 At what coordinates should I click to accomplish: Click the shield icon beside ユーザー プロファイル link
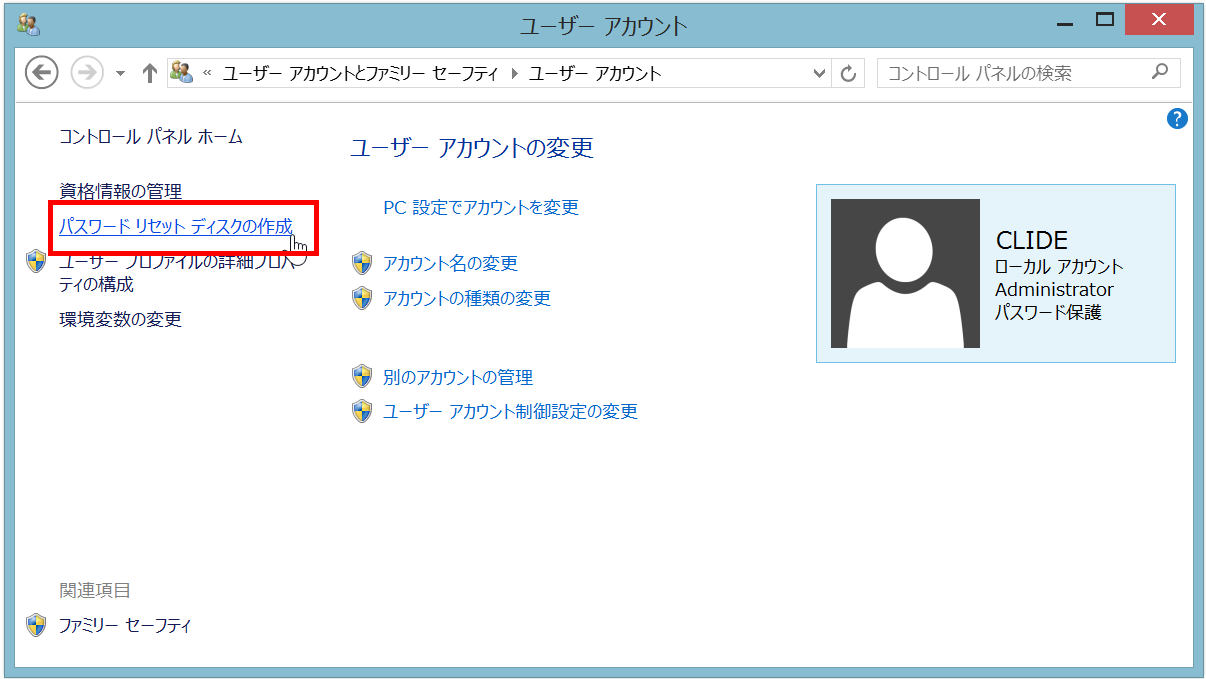(x=36, y=262)
